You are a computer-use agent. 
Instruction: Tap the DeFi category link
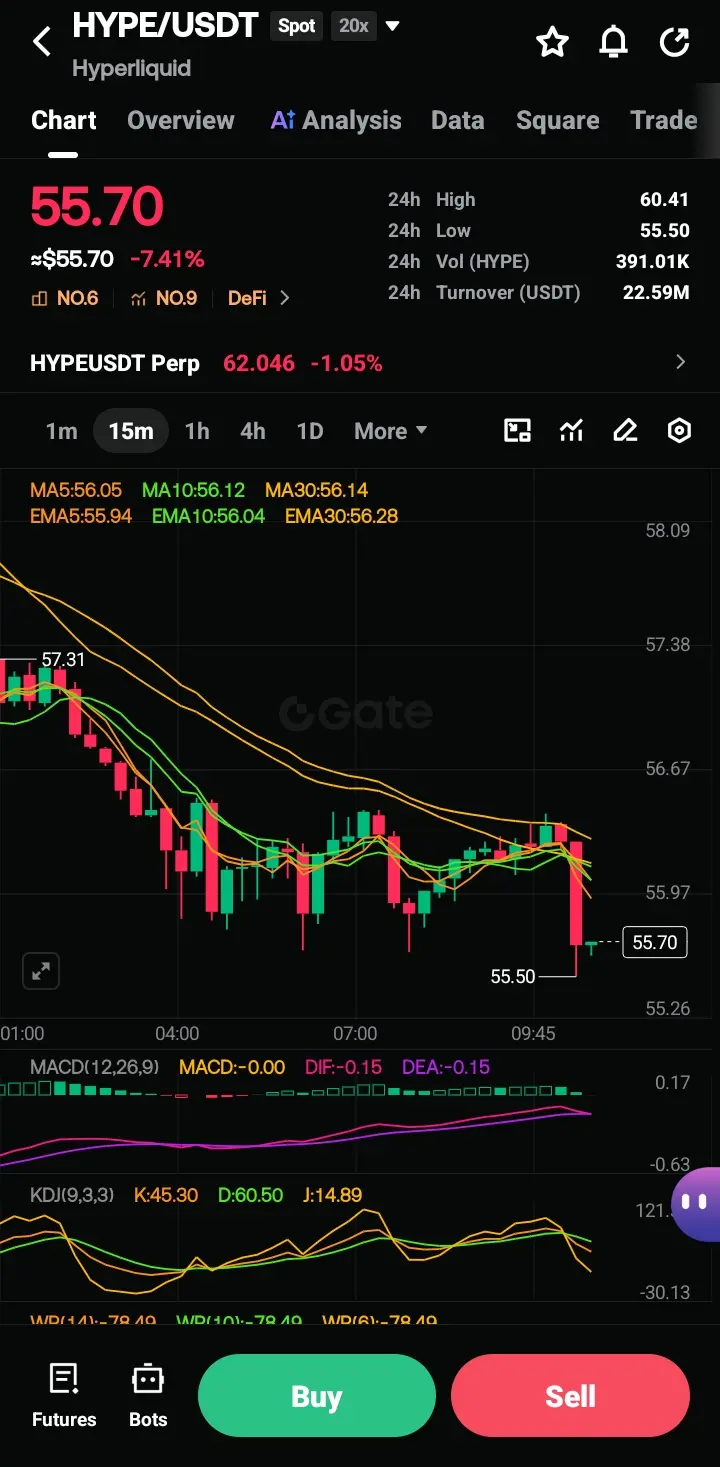(x=247, y=298)
